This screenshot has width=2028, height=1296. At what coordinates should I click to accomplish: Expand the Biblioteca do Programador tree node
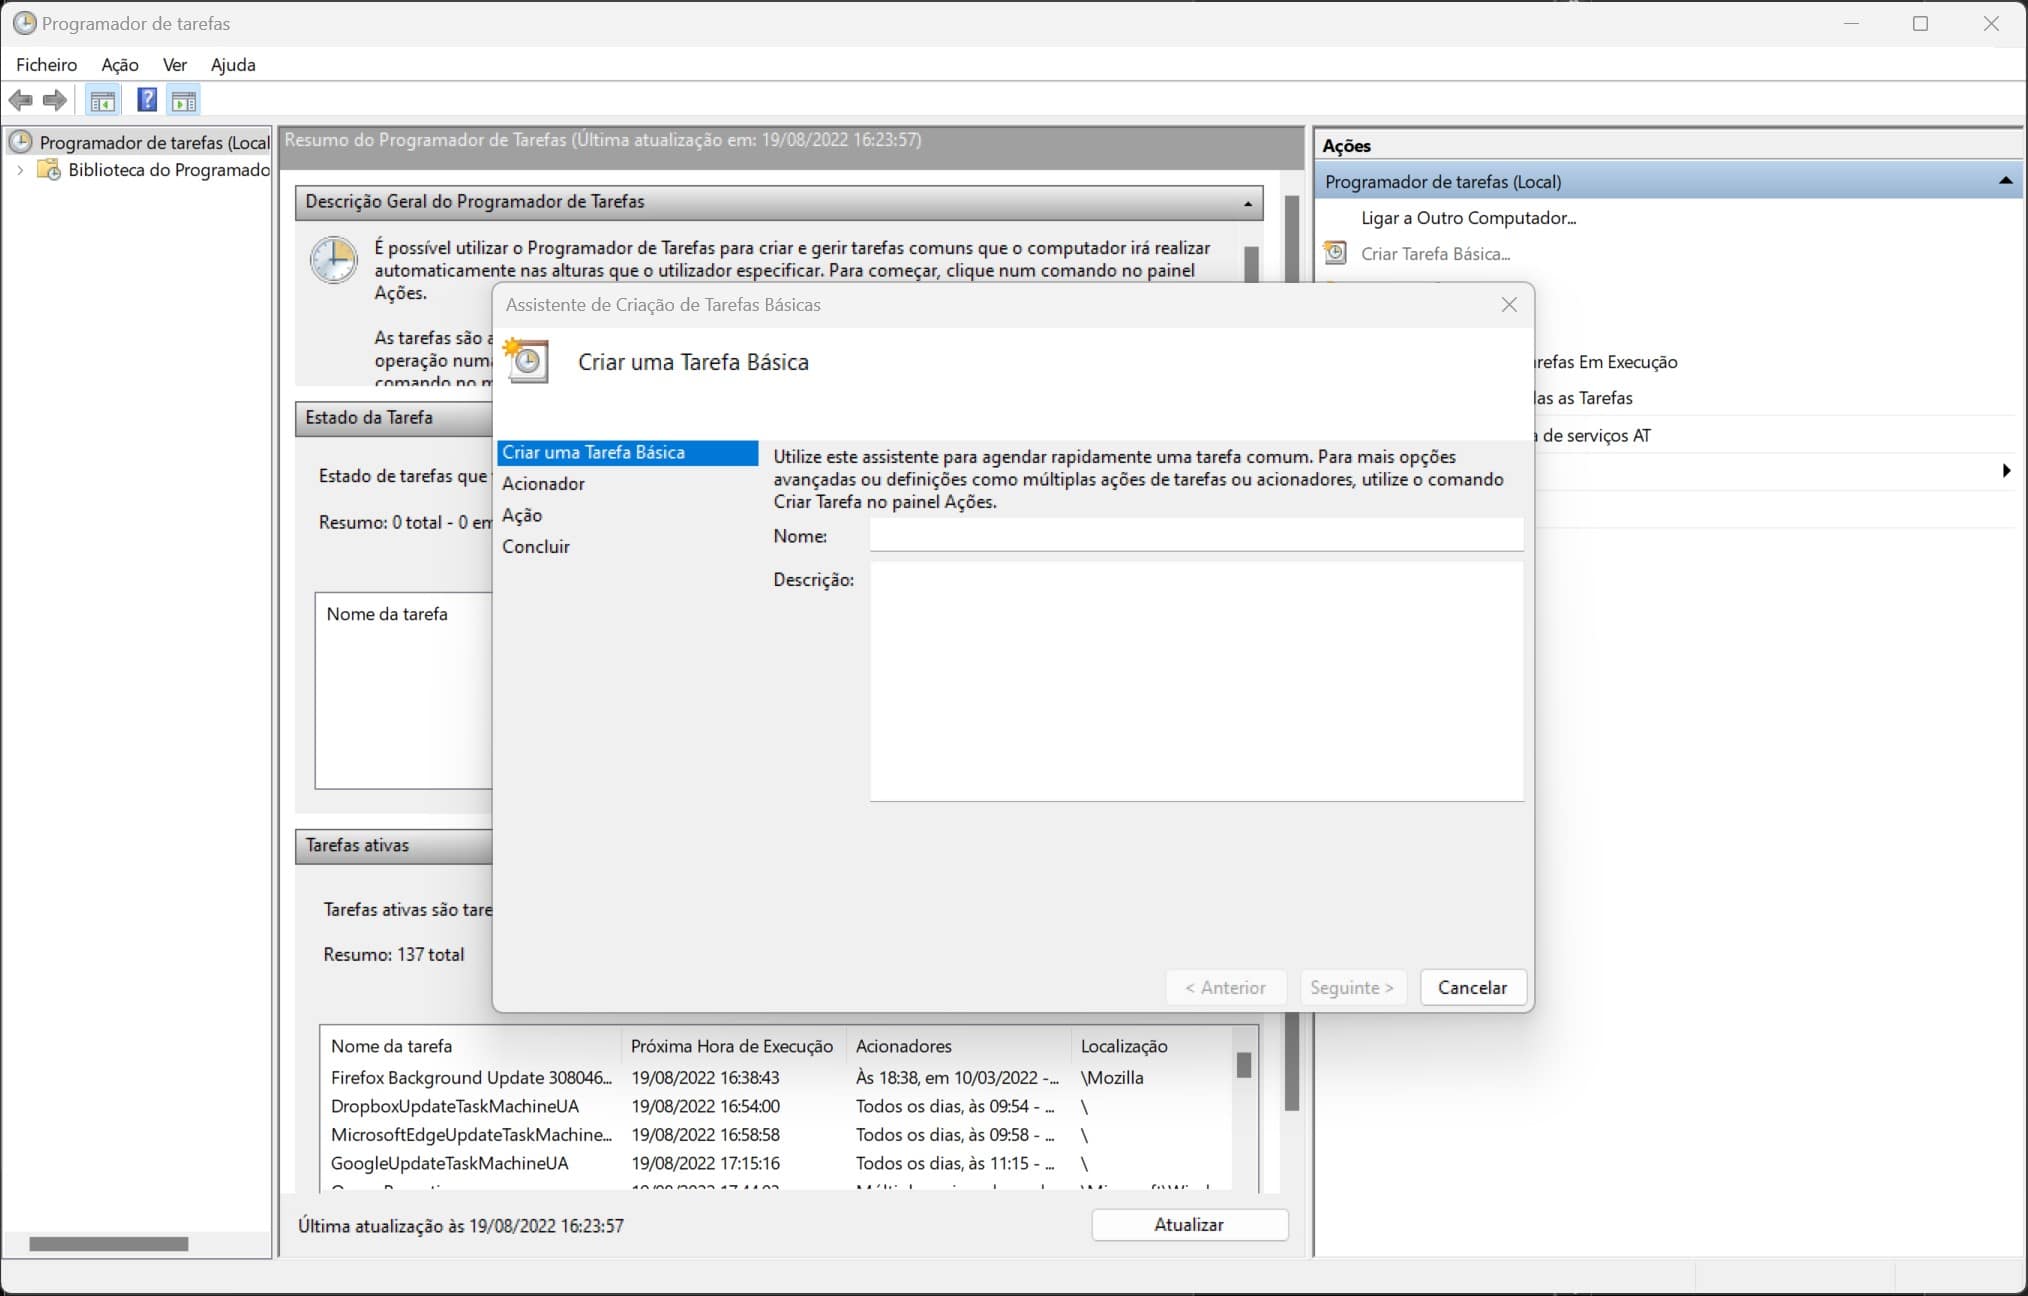(x=20, y=170)
